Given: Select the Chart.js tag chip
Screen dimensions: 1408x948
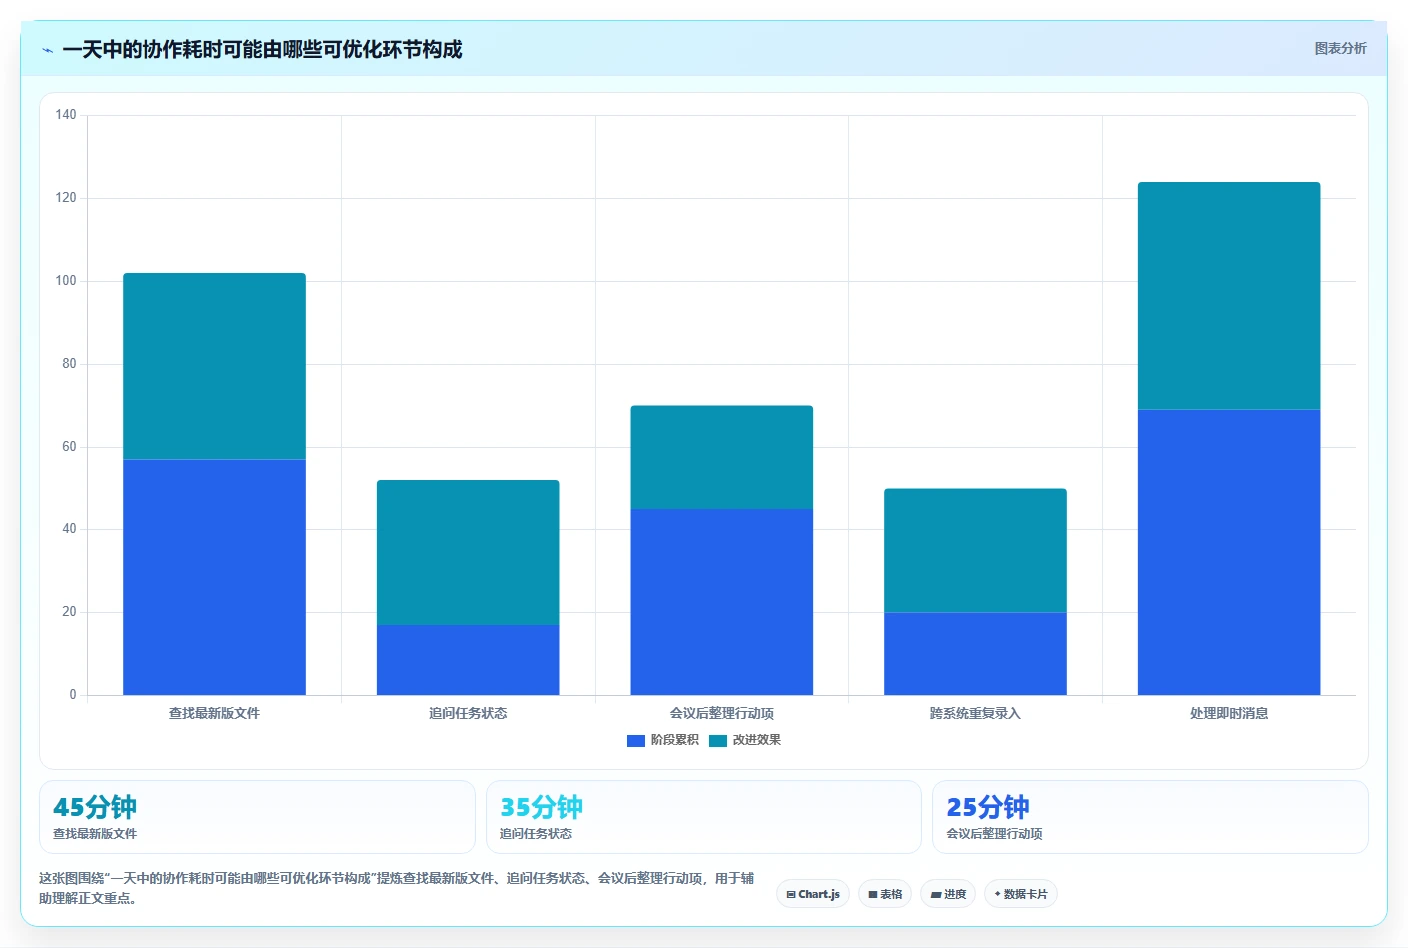Looking at the screenshot, I should pyautogui.click(x=813, y=894).
